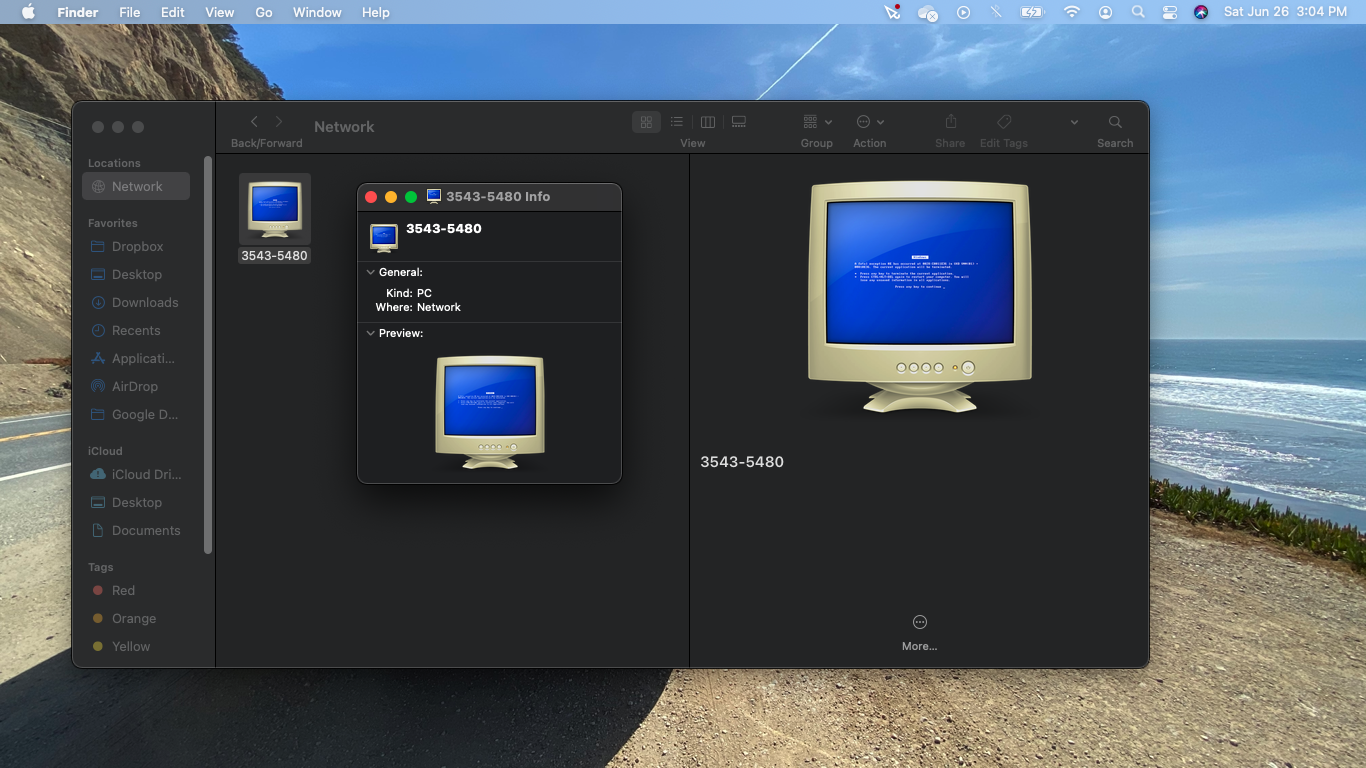The height and width of the screenshot is (768, 1366).
Task: Open the Edit menu
Action: (173, 12)
